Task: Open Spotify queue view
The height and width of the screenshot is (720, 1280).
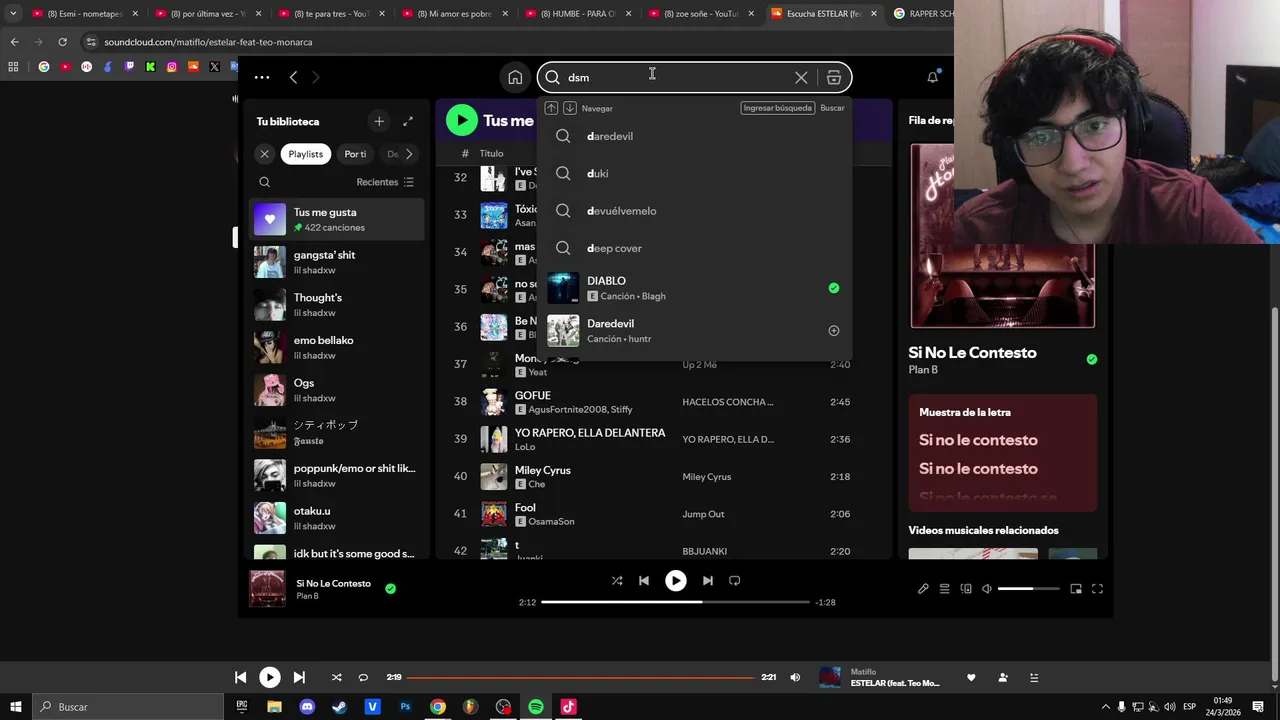Action: tap(944, 589)
